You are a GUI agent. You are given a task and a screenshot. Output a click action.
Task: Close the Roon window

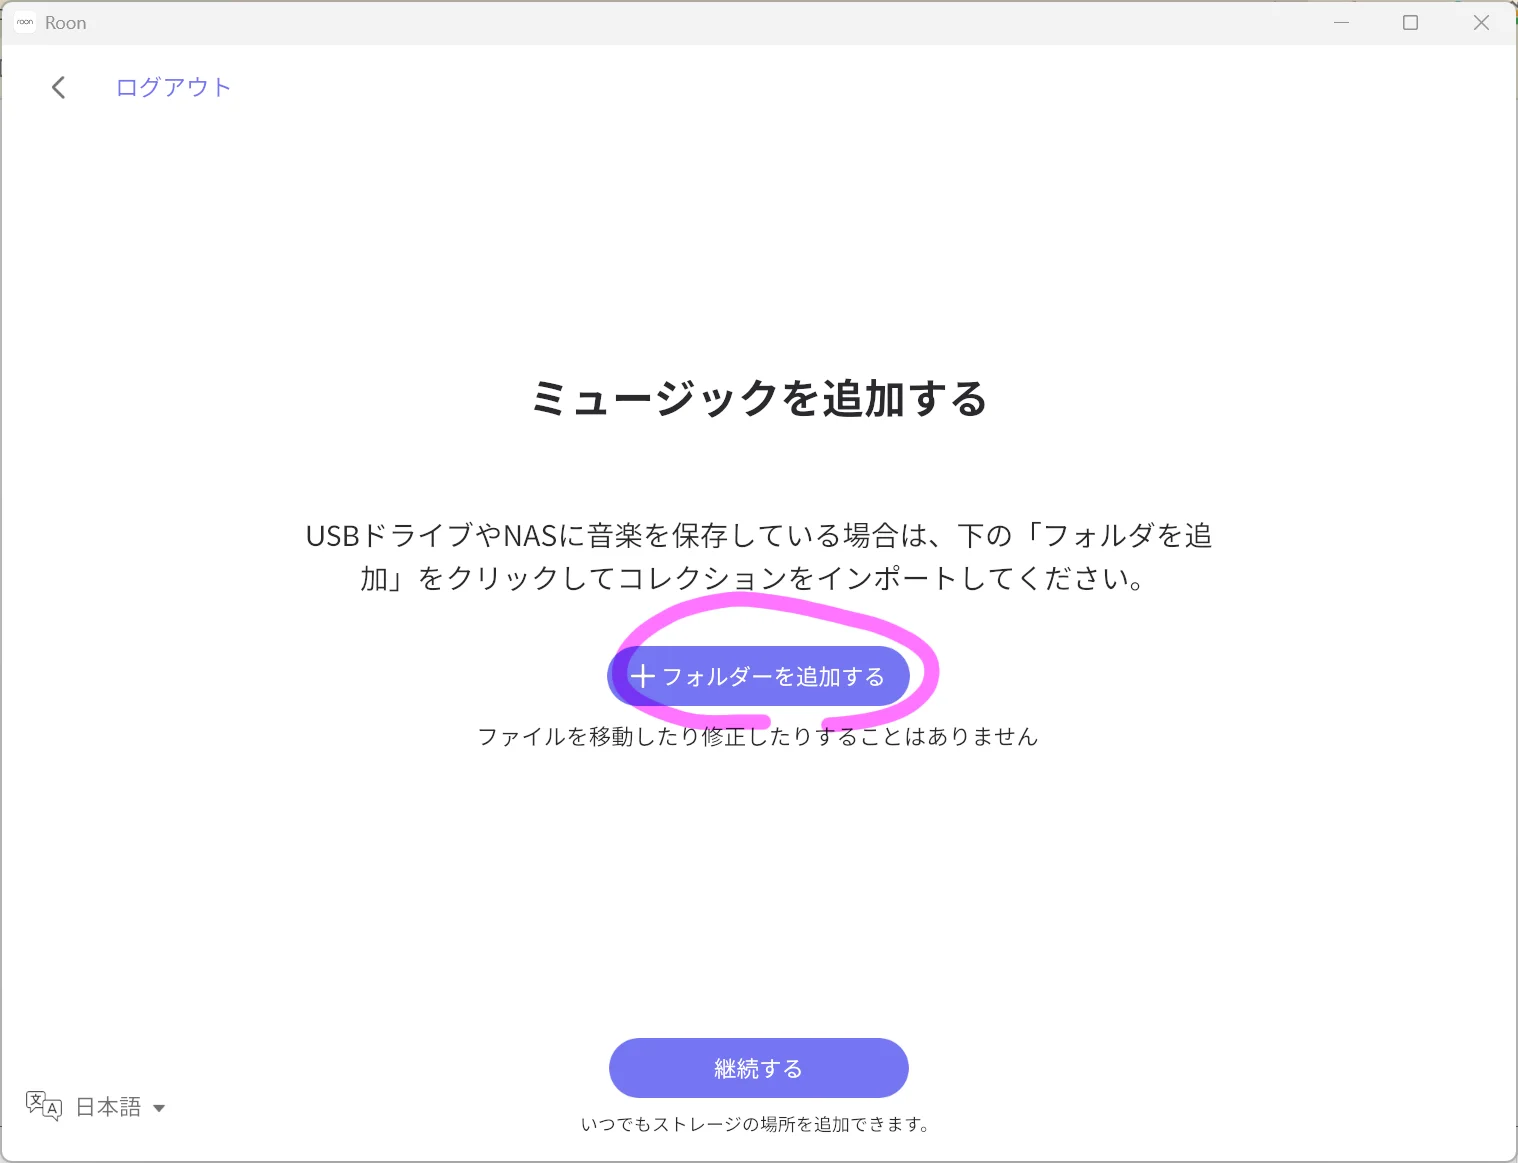[1481, 22]
